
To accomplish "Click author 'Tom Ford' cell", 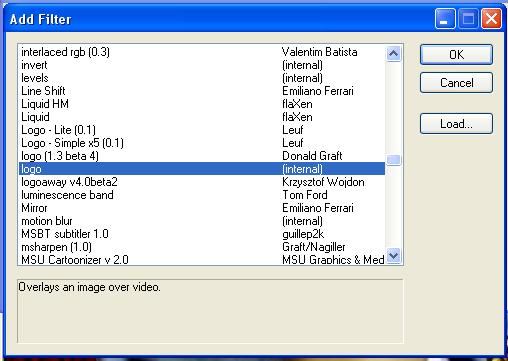I will pyautogui.click(x=305, y=195).
